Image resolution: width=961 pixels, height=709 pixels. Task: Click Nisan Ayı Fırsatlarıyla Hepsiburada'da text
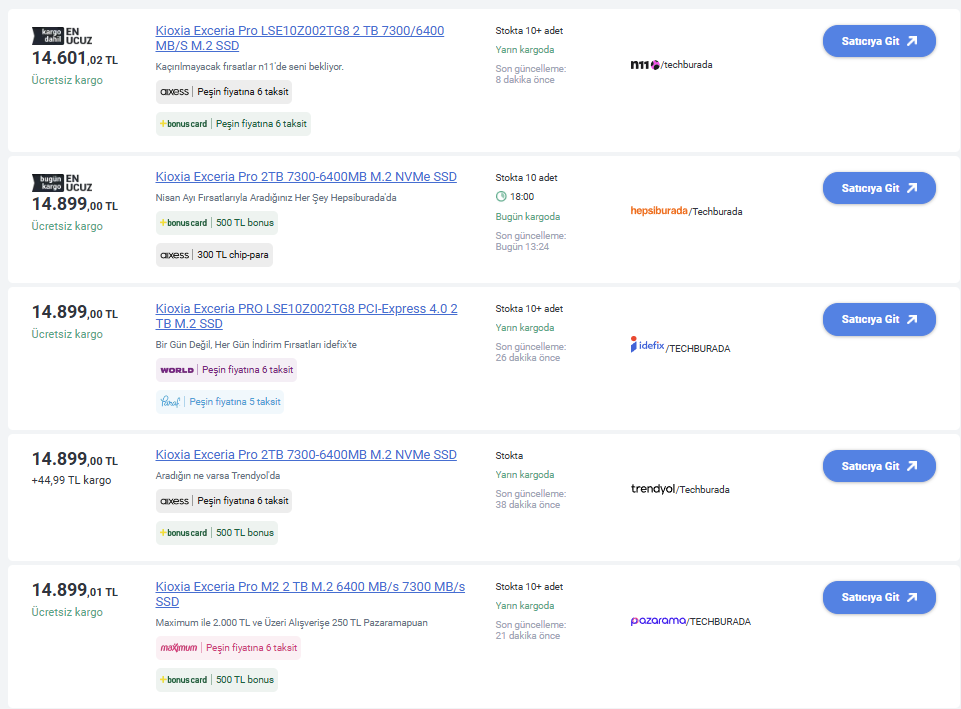(276, 198)
